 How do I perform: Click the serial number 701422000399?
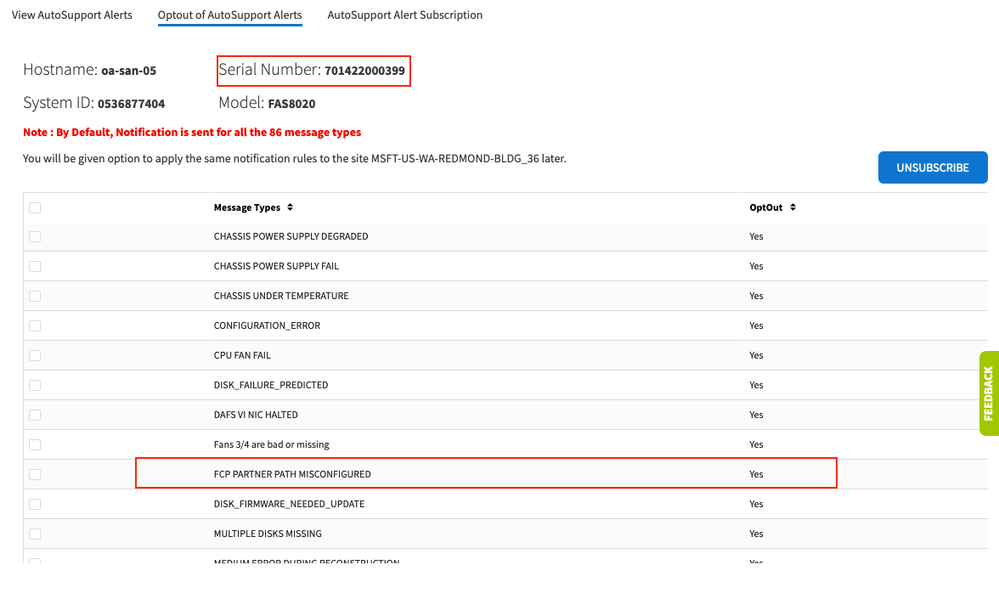(364, 71)
